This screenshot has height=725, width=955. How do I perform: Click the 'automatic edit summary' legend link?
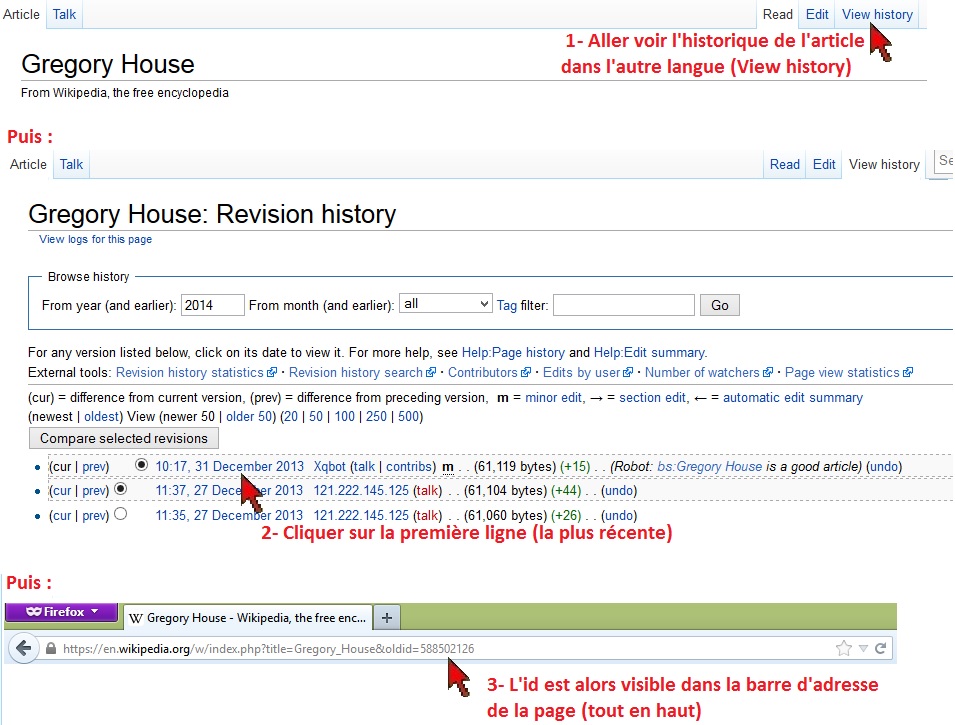point(793,397)
